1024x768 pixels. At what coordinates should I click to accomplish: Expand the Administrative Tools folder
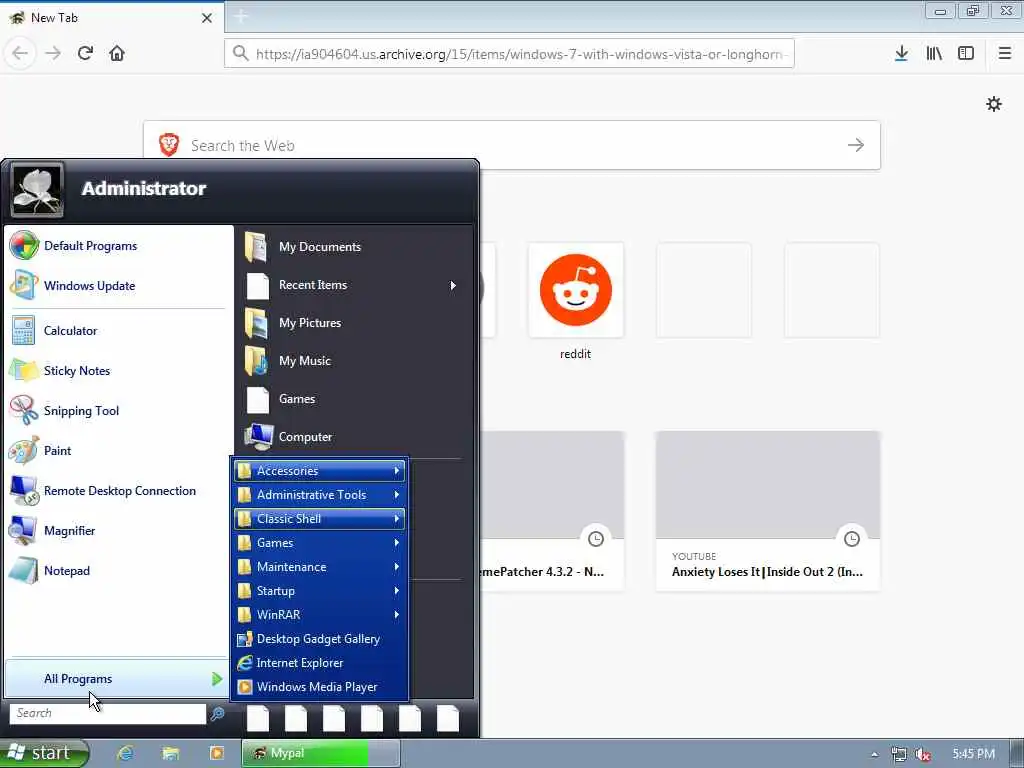click(x=319, y=494)
